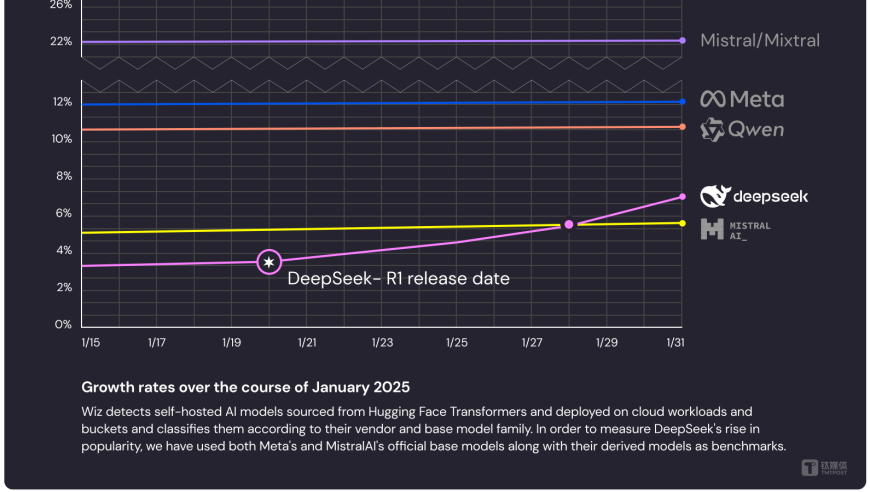870x492 pixels.
Task: Click the 'Meta' wordmark text in legend
Action: tap(757, 100)
